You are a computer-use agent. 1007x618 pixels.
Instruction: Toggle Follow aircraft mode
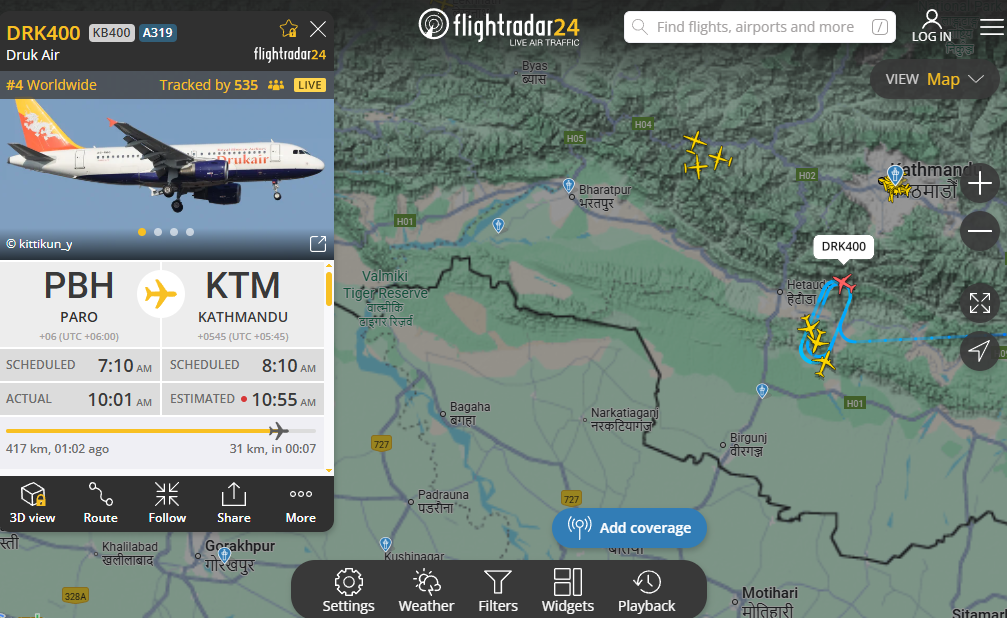[x=167, y=503]
